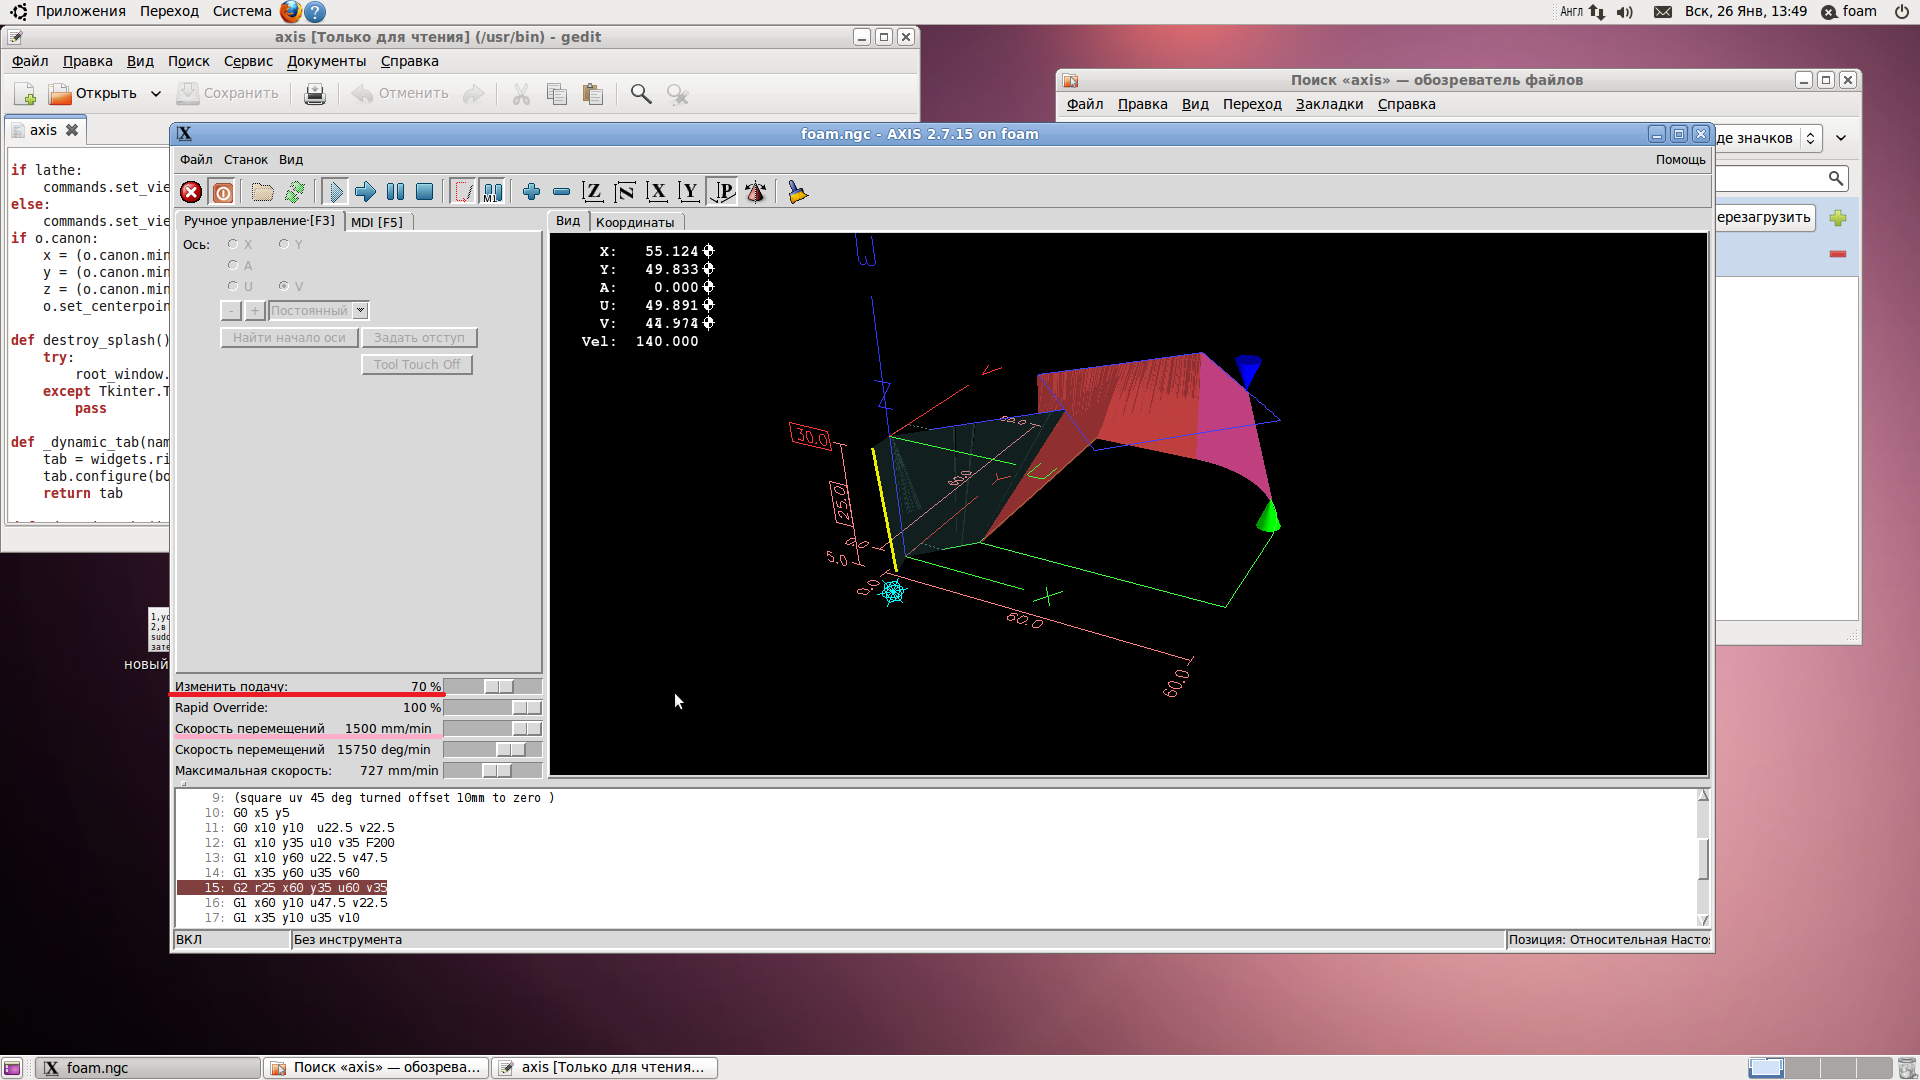Click the Zoom In plus icon
Screen dimensions: 1920x1080
pyautogui.click(x=531, y=192)
